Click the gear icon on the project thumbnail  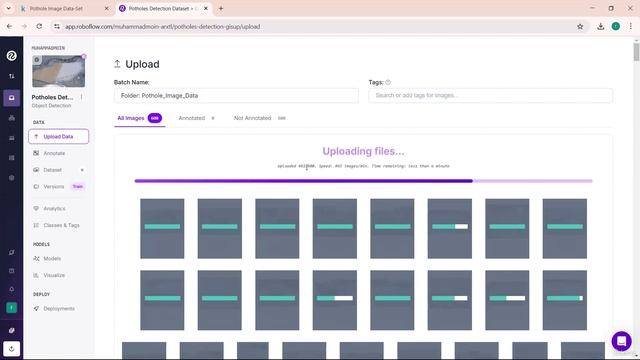(37, 60)
